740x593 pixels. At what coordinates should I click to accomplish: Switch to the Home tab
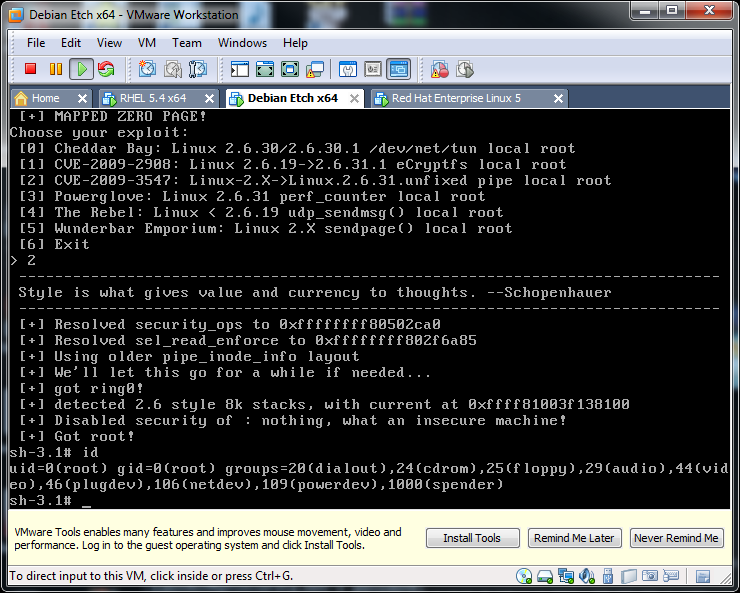(51, 98)
